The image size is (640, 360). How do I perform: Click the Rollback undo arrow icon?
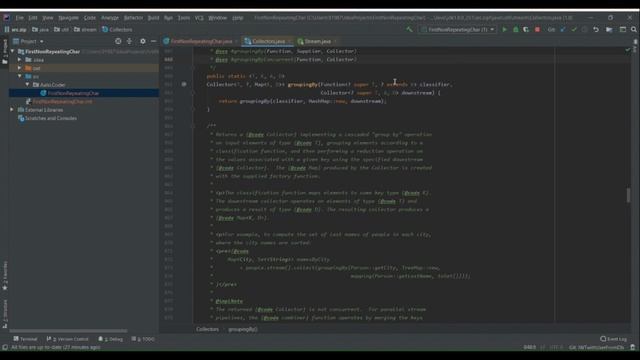pyautogui.click(x=596, y=29)
